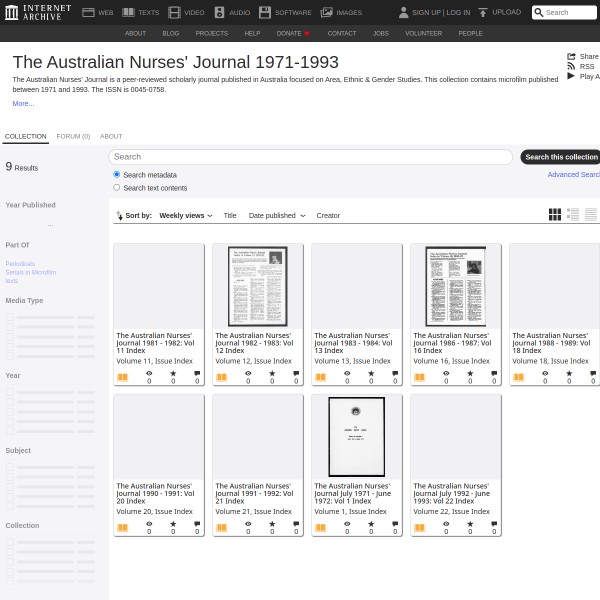Open the Donate menu in navigation
The width and height of the screenshot is (600, 600).
(292, 33)
